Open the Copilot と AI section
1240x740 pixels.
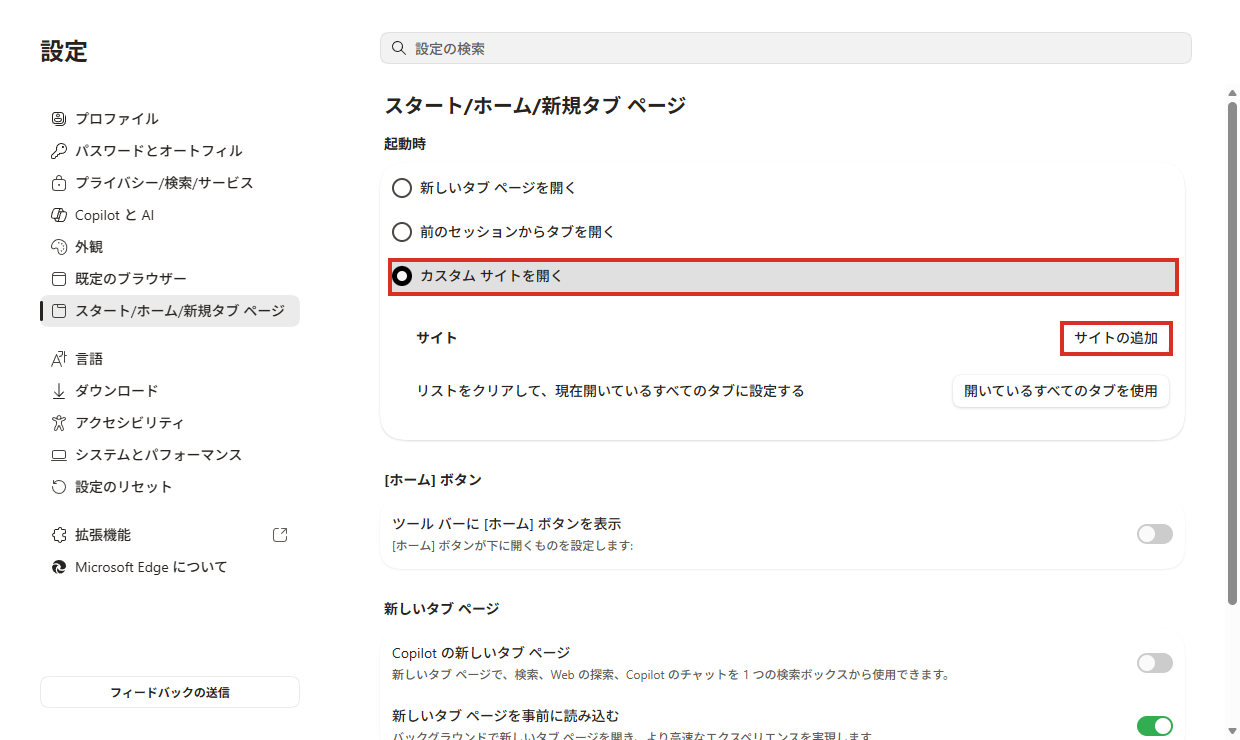click(x=170, y=215)
